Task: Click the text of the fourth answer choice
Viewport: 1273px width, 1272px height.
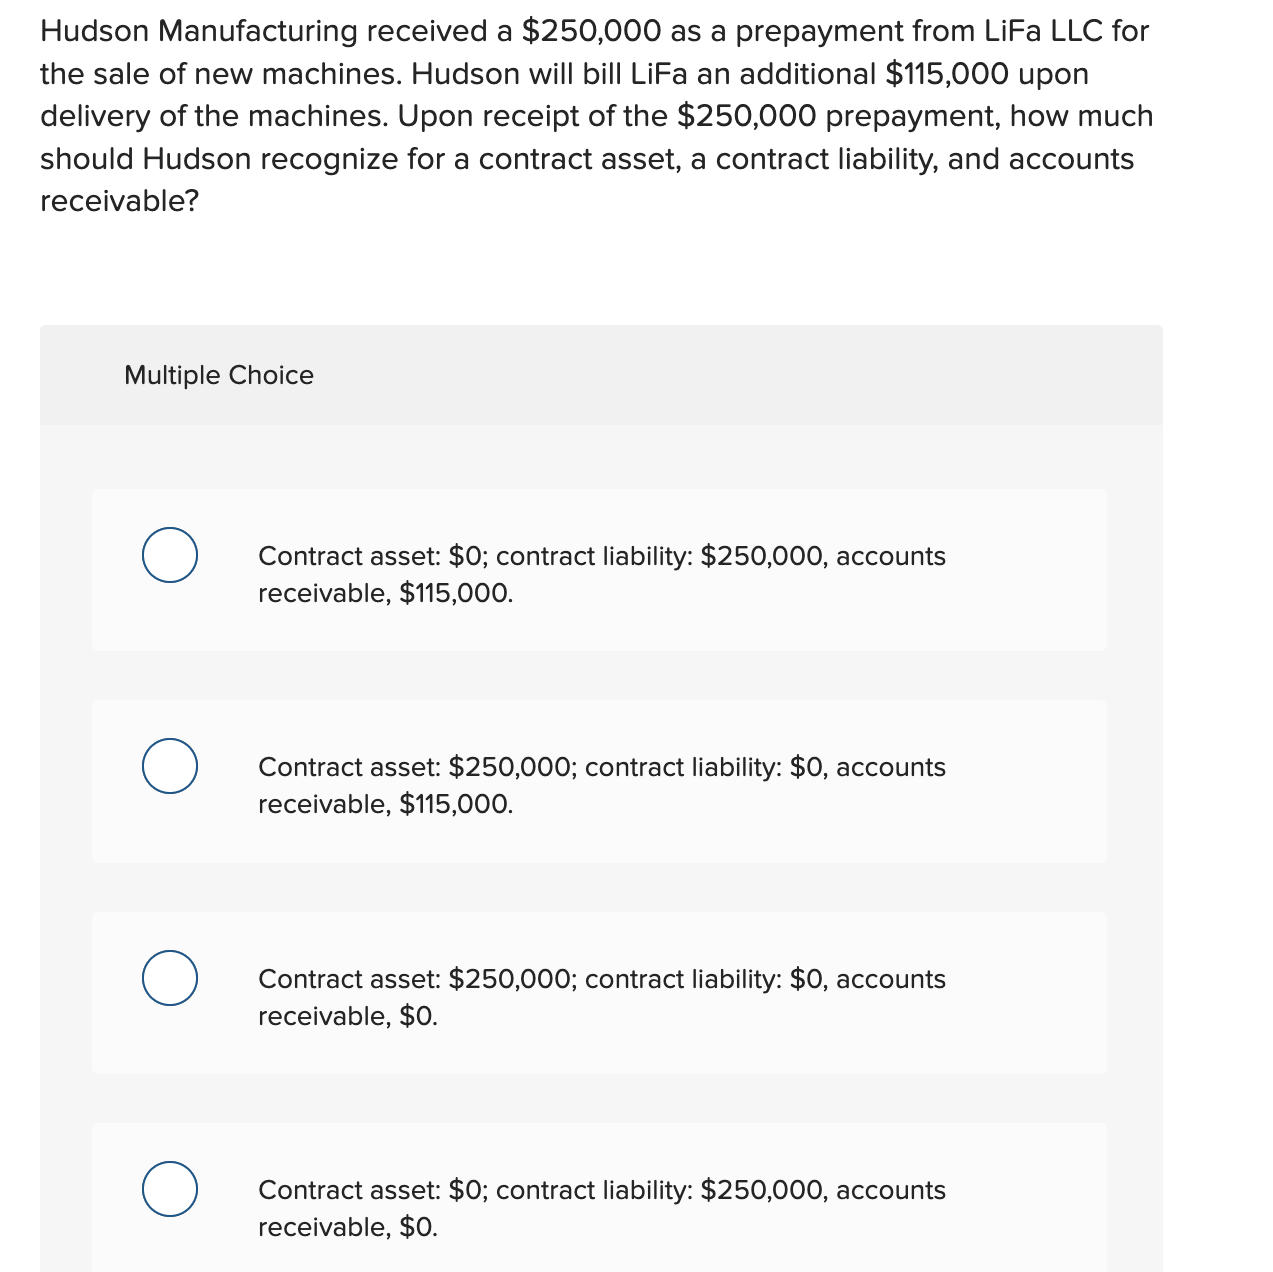Action: (602, 1208)
